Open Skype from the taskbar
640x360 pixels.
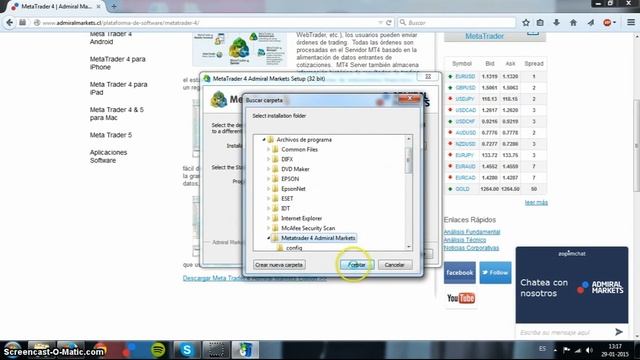pyautogui.click(x=187, y=350)
